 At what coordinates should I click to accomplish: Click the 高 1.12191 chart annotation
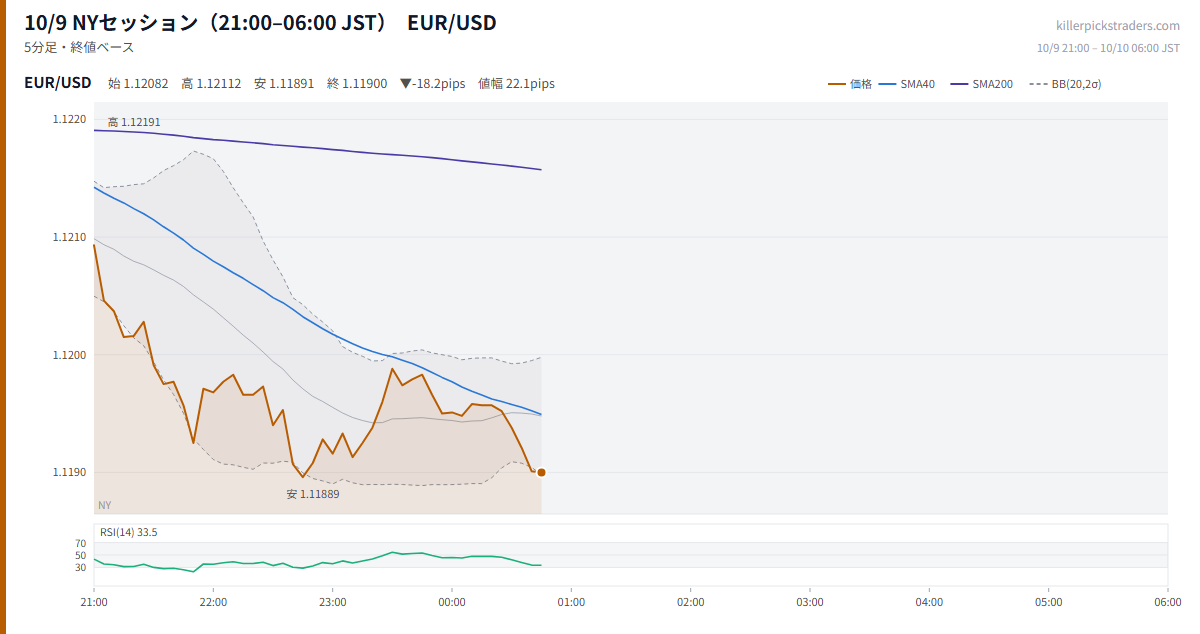pos(134,122)
